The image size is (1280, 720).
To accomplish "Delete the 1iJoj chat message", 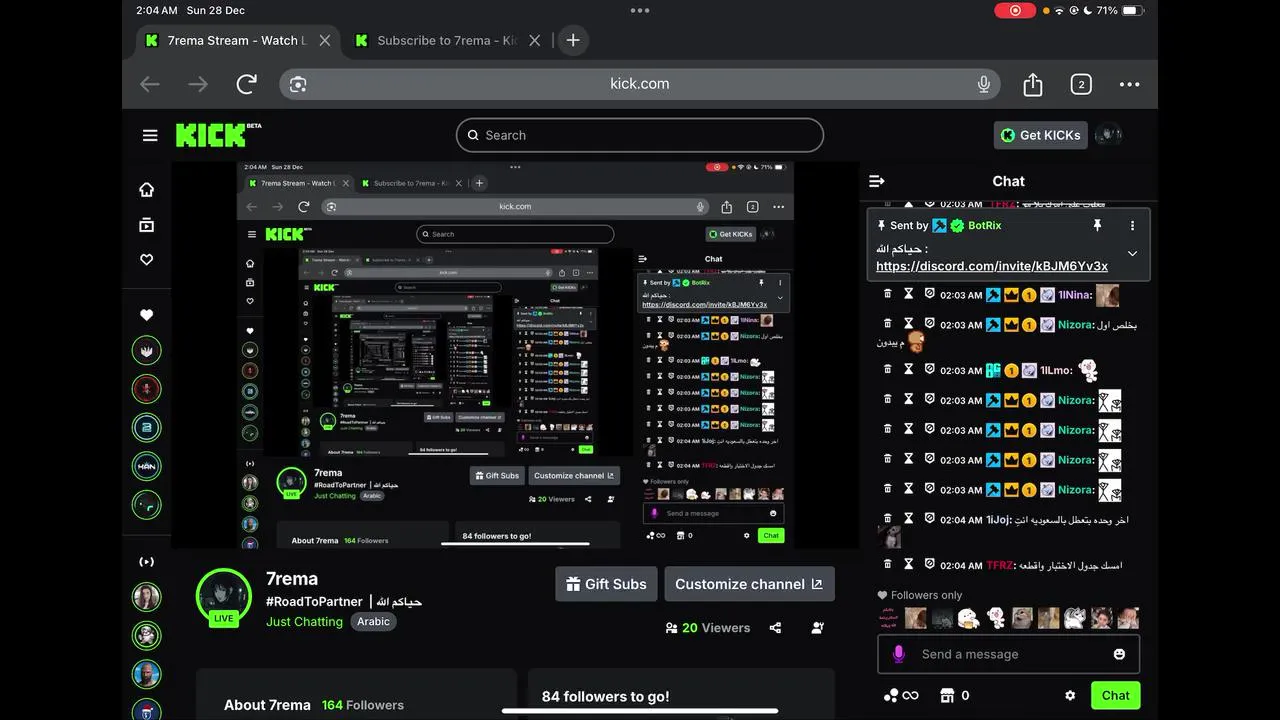I will [x=887, y=519].
